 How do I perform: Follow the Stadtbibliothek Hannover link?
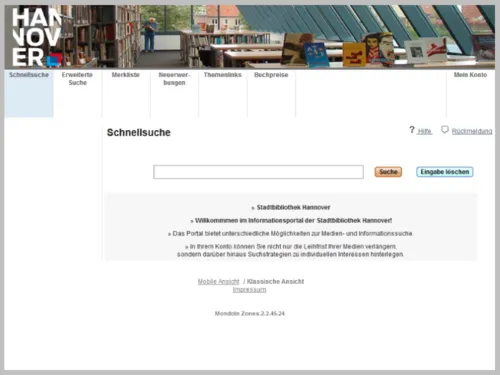click(293, 207)
